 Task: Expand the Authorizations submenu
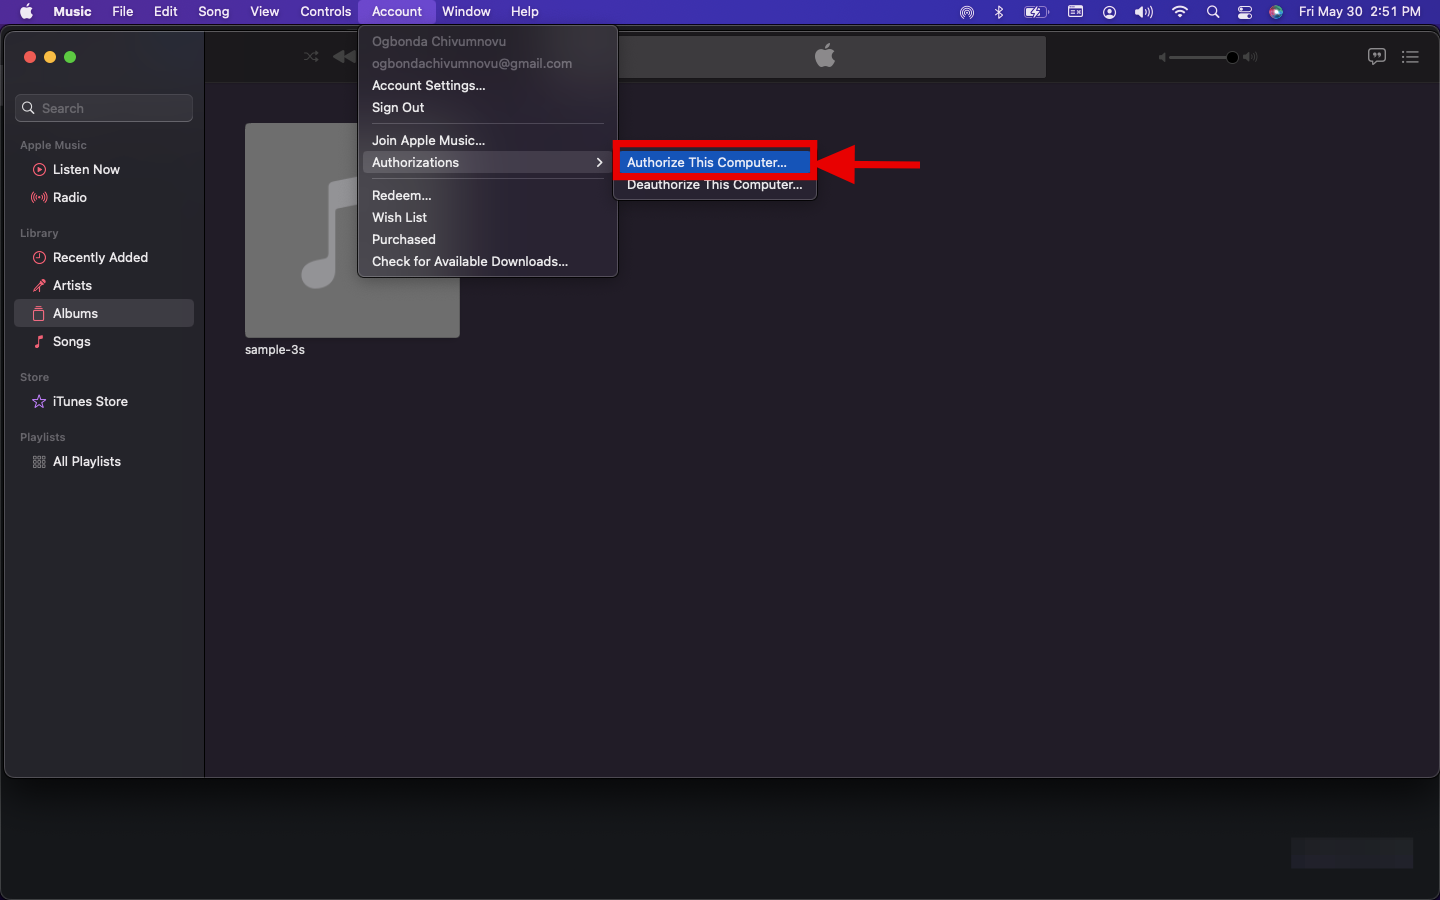[487, 163]
